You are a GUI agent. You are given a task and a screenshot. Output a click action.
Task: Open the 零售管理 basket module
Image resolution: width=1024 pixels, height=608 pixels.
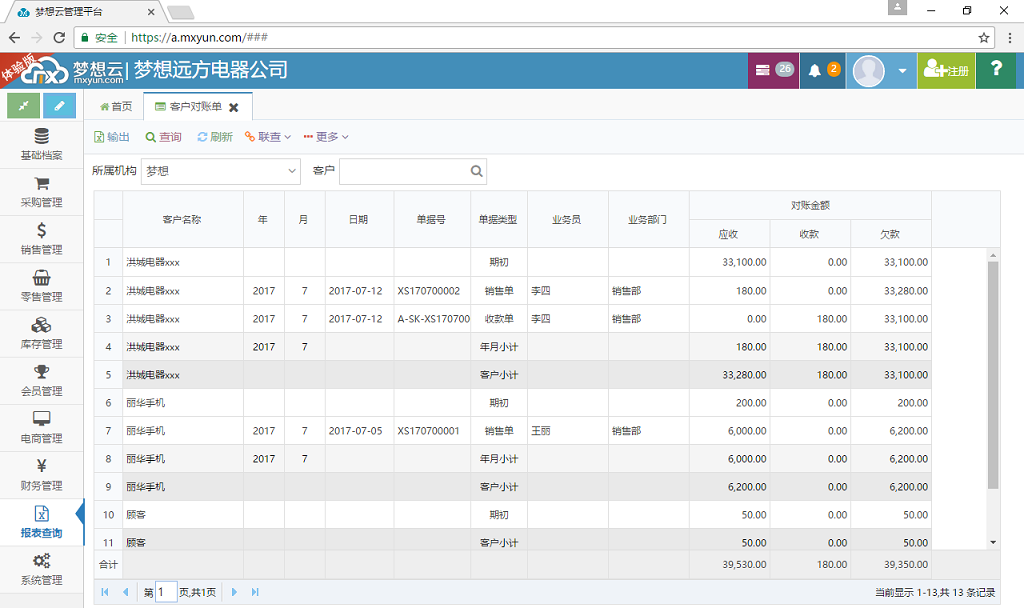point(41,287)
